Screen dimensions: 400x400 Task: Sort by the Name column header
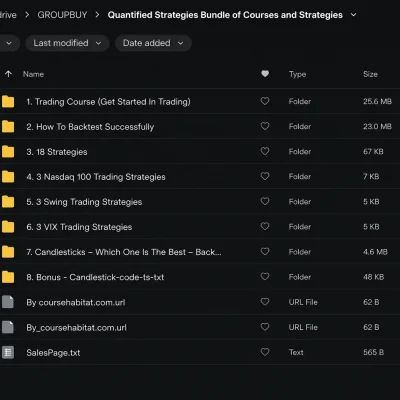coord(33,74)
